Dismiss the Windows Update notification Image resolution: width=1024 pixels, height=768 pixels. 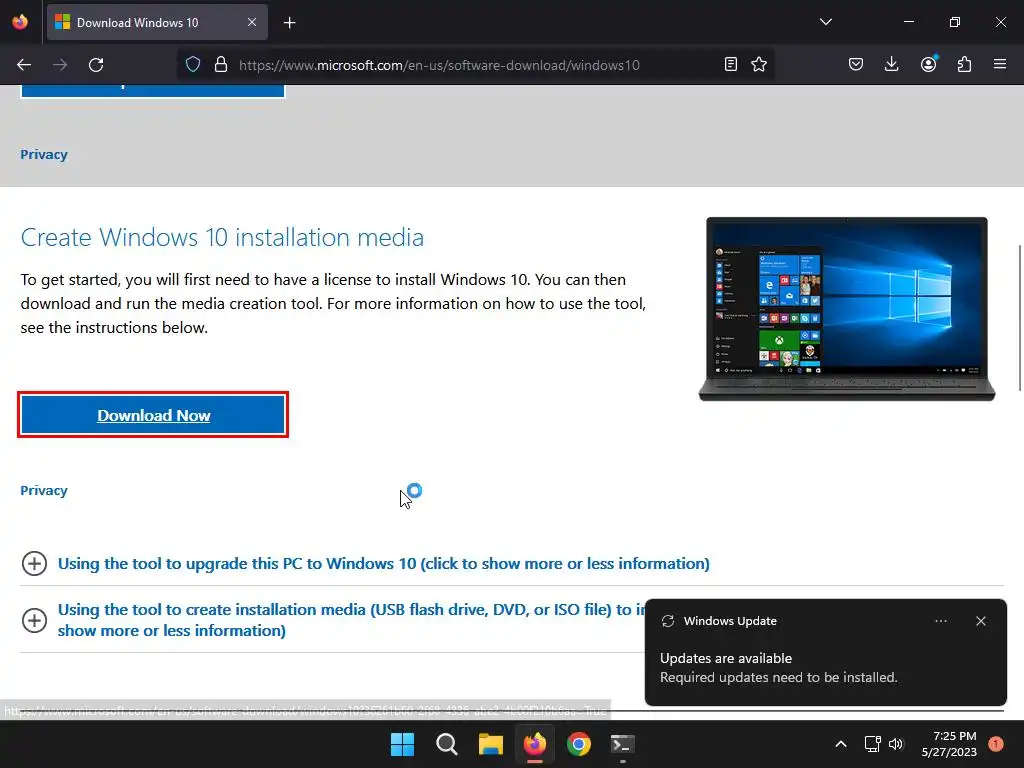pos(980,621)
